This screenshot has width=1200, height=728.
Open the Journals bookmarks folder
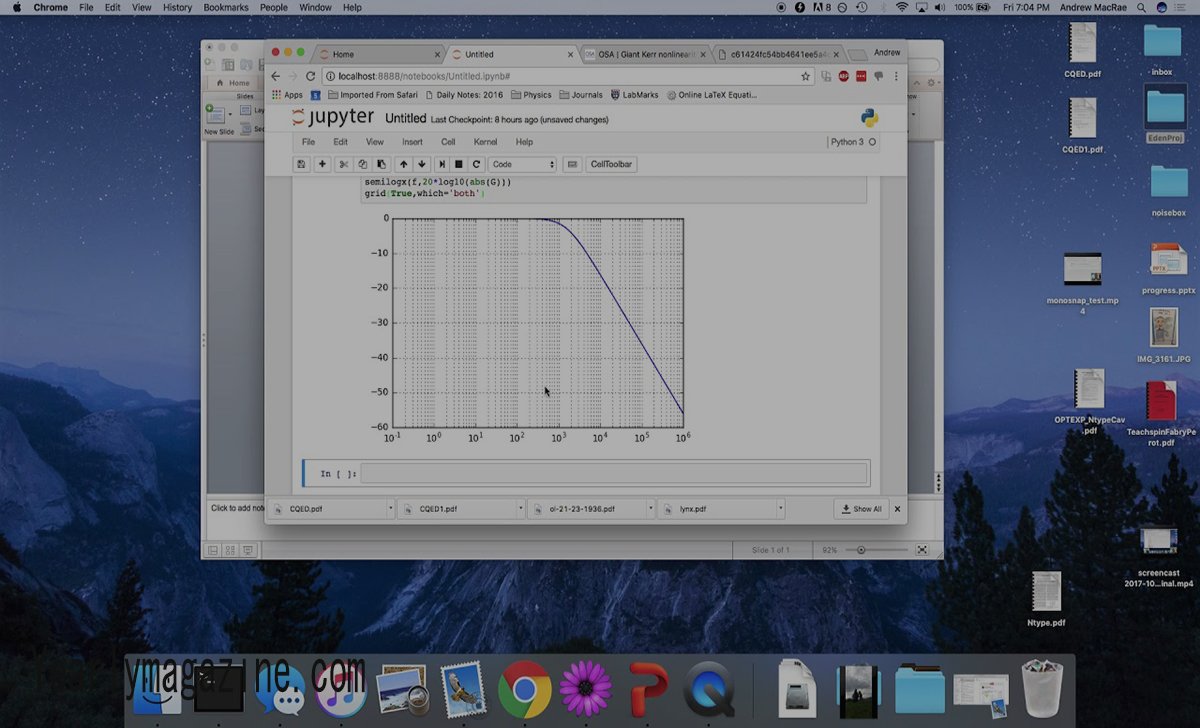click(x=581, y=95)
